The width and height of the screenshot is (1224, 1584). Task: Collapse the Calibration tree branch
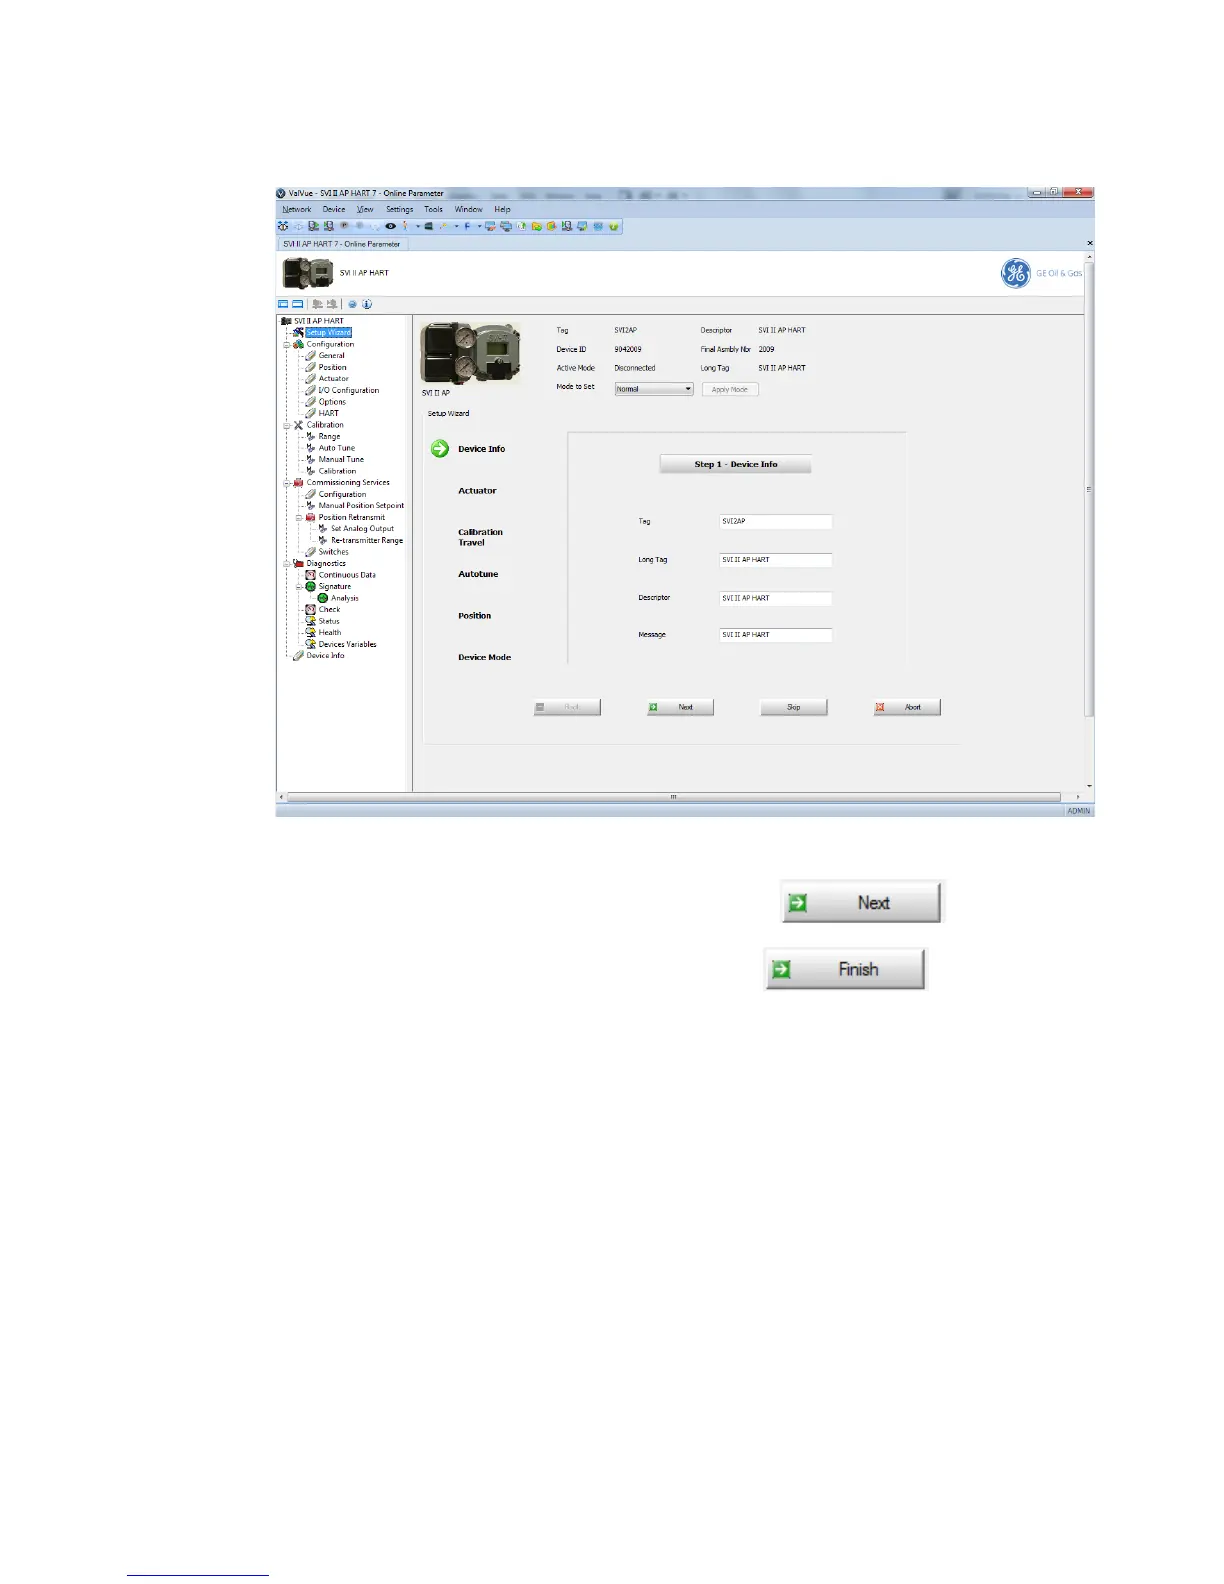[287, 425]
